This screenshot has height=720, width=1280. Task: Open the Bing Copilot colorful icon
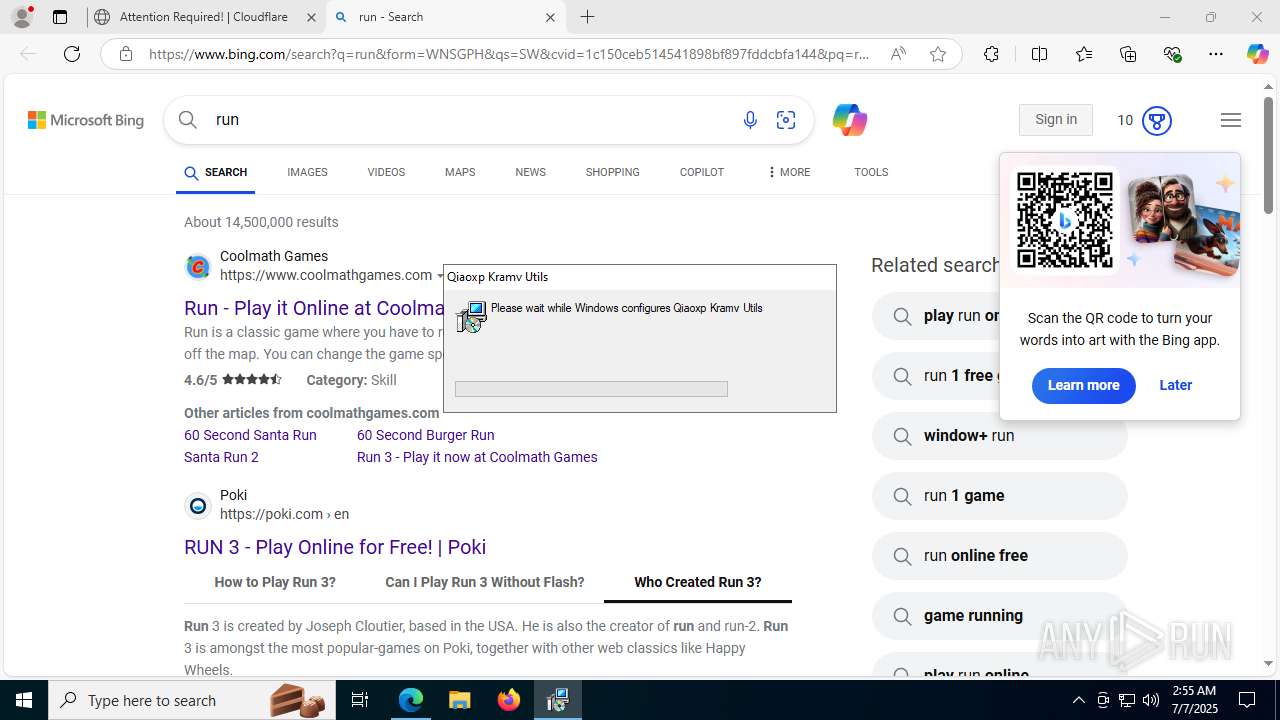pos(849,120)
